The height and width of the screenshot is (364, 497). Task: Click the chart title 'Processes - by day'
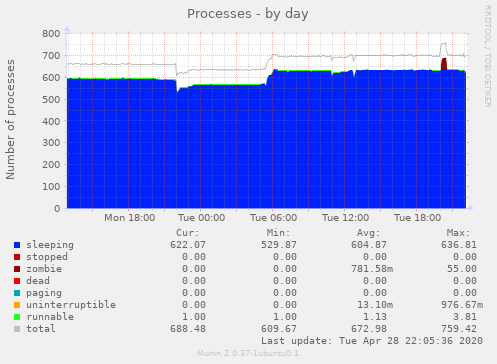click(247, 14)
